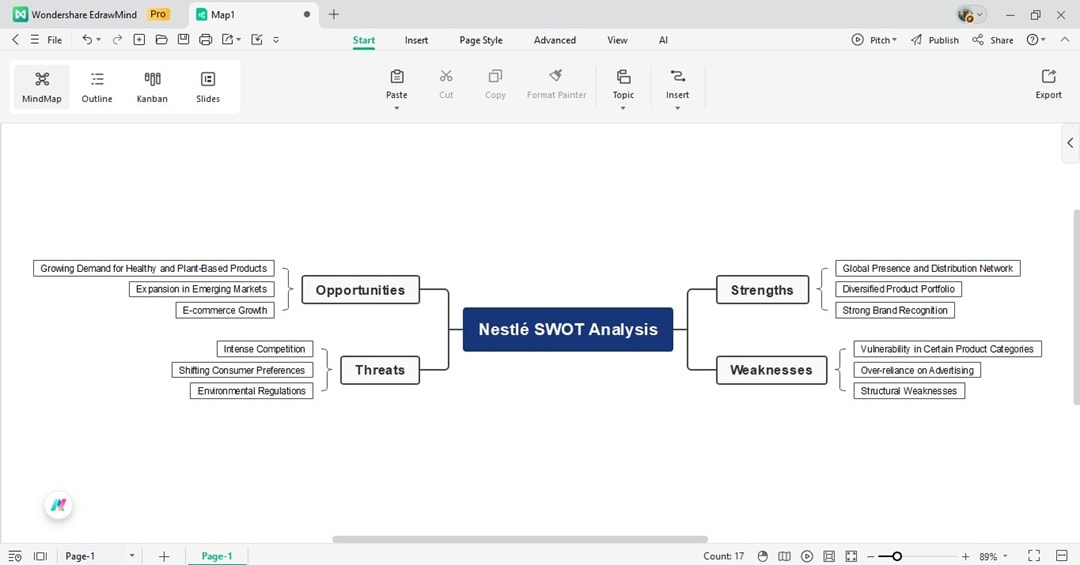Open the Help question mark menu
The image size is (1080, 565).
coord(1036,40)
